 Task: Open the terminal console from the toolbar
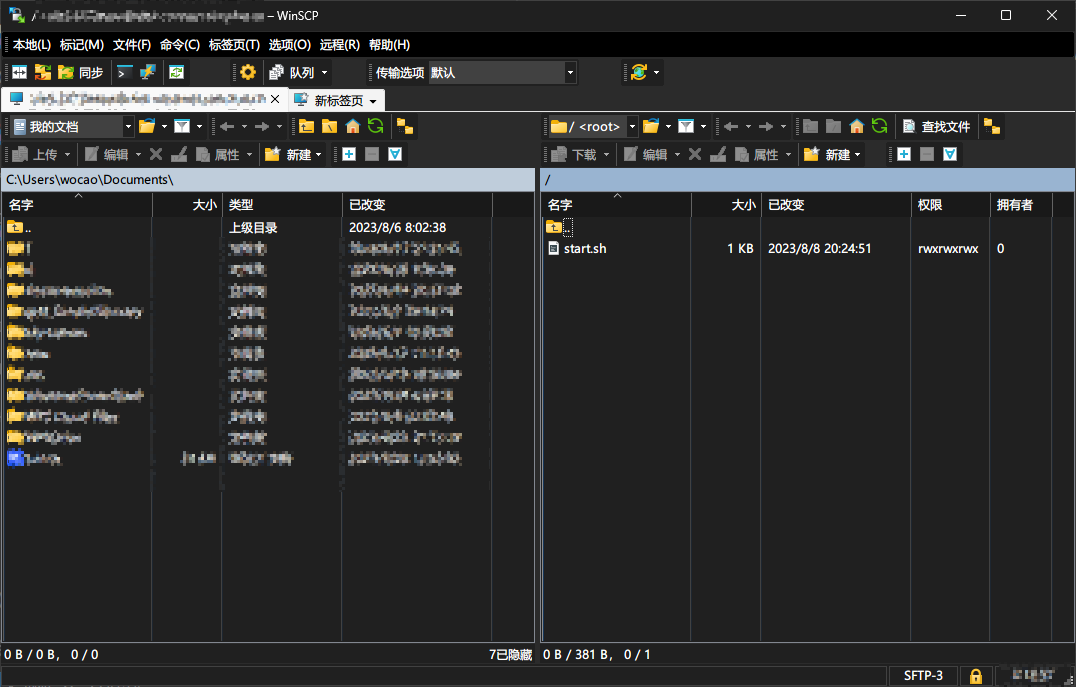click(x=125, y=72)
